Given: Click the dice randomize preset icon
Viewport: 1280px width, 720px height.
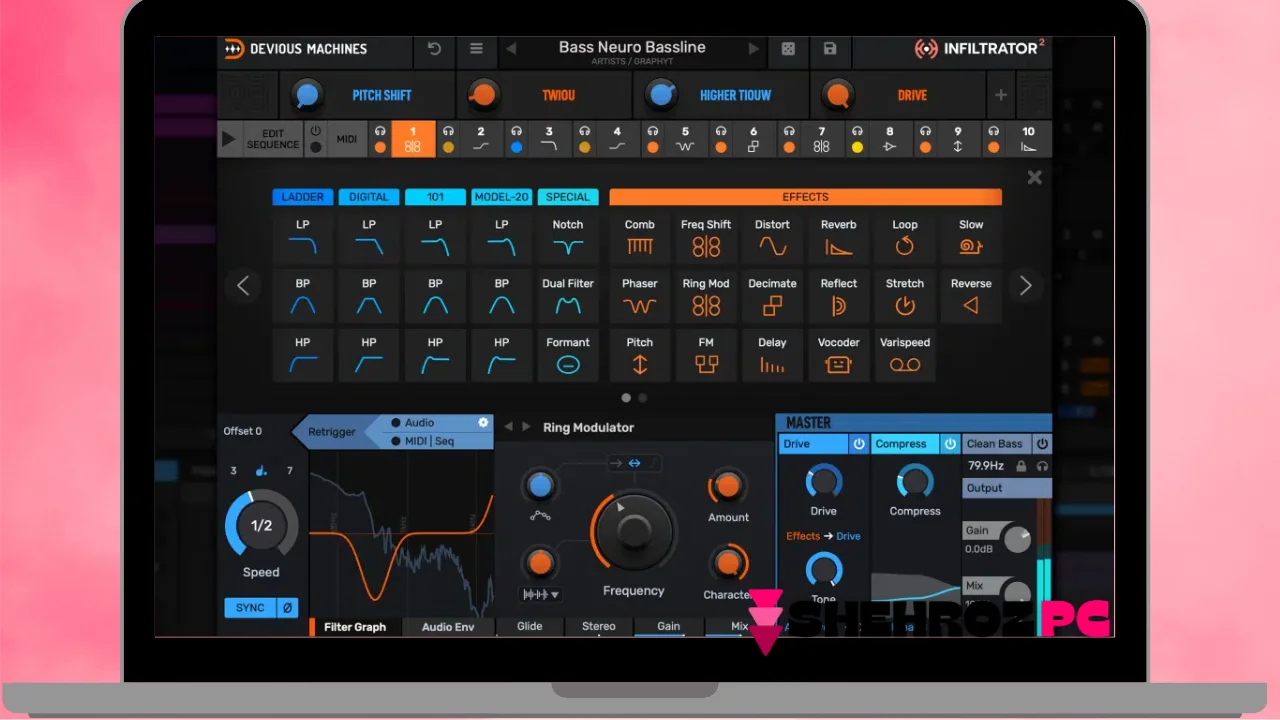Looking at the screenshot, I should coord(788,48).
